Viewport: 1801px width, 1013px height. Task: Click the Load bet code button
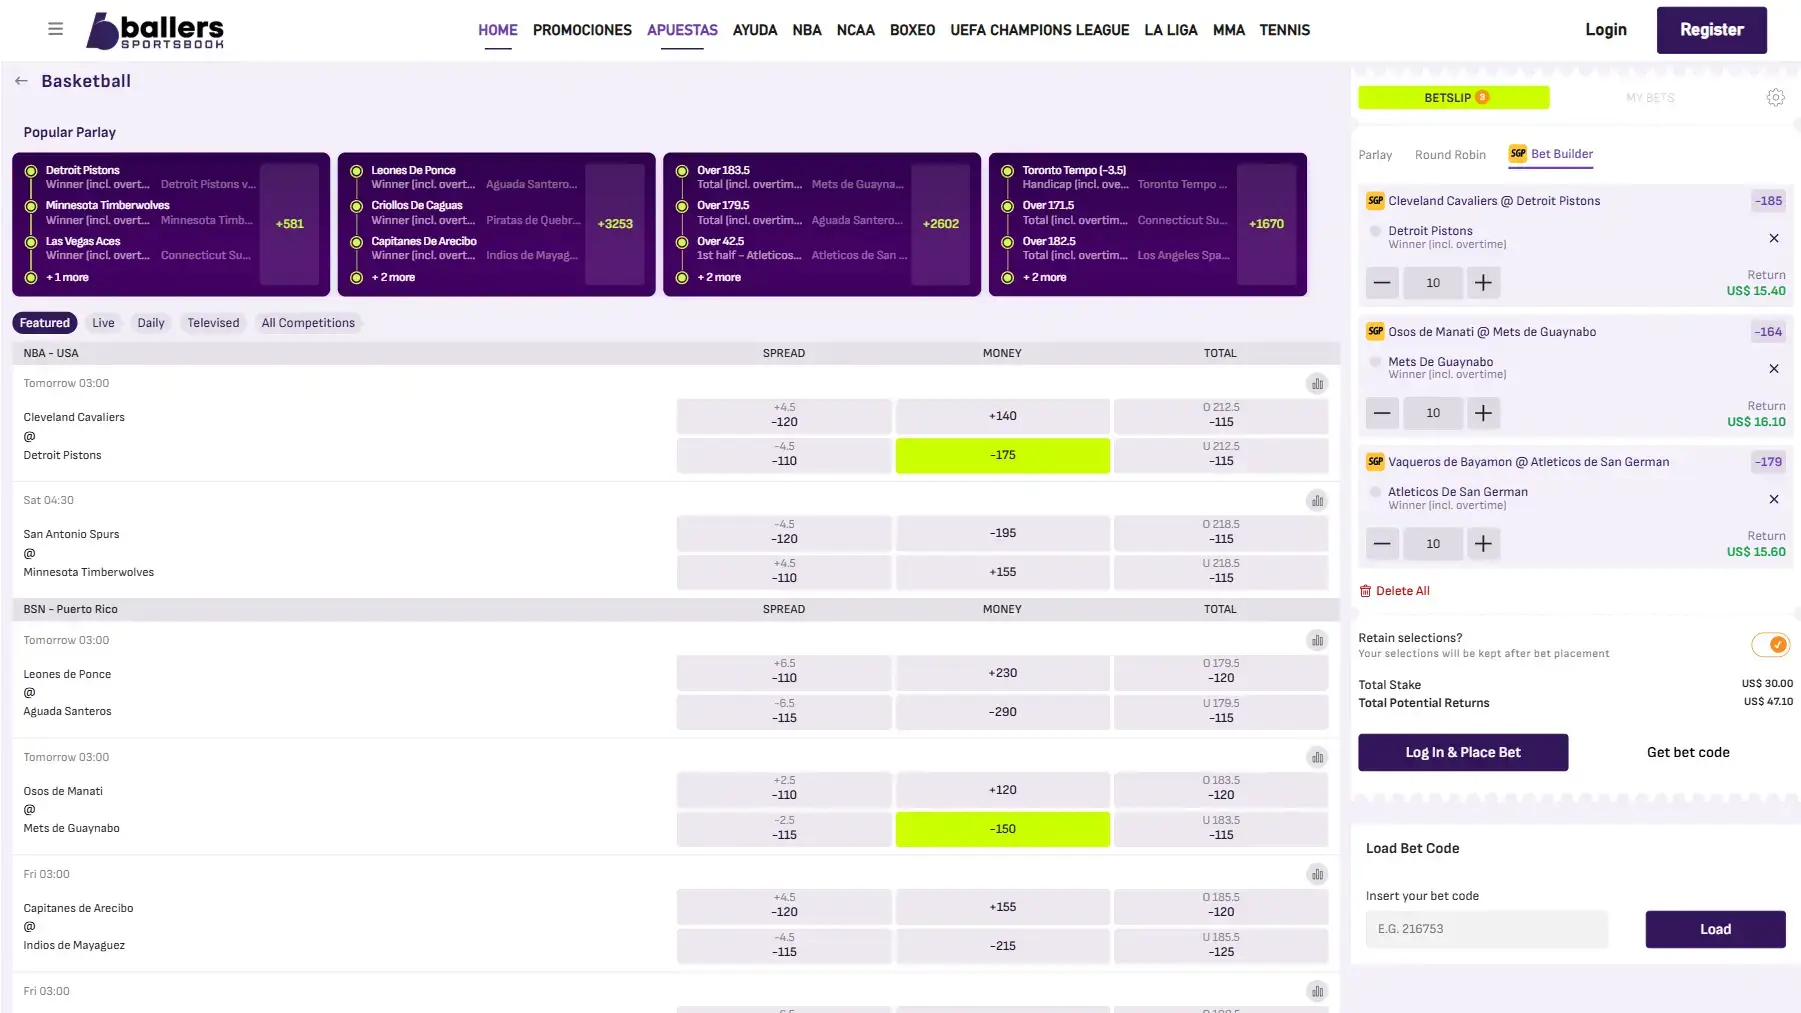(x=1715, y=929)
